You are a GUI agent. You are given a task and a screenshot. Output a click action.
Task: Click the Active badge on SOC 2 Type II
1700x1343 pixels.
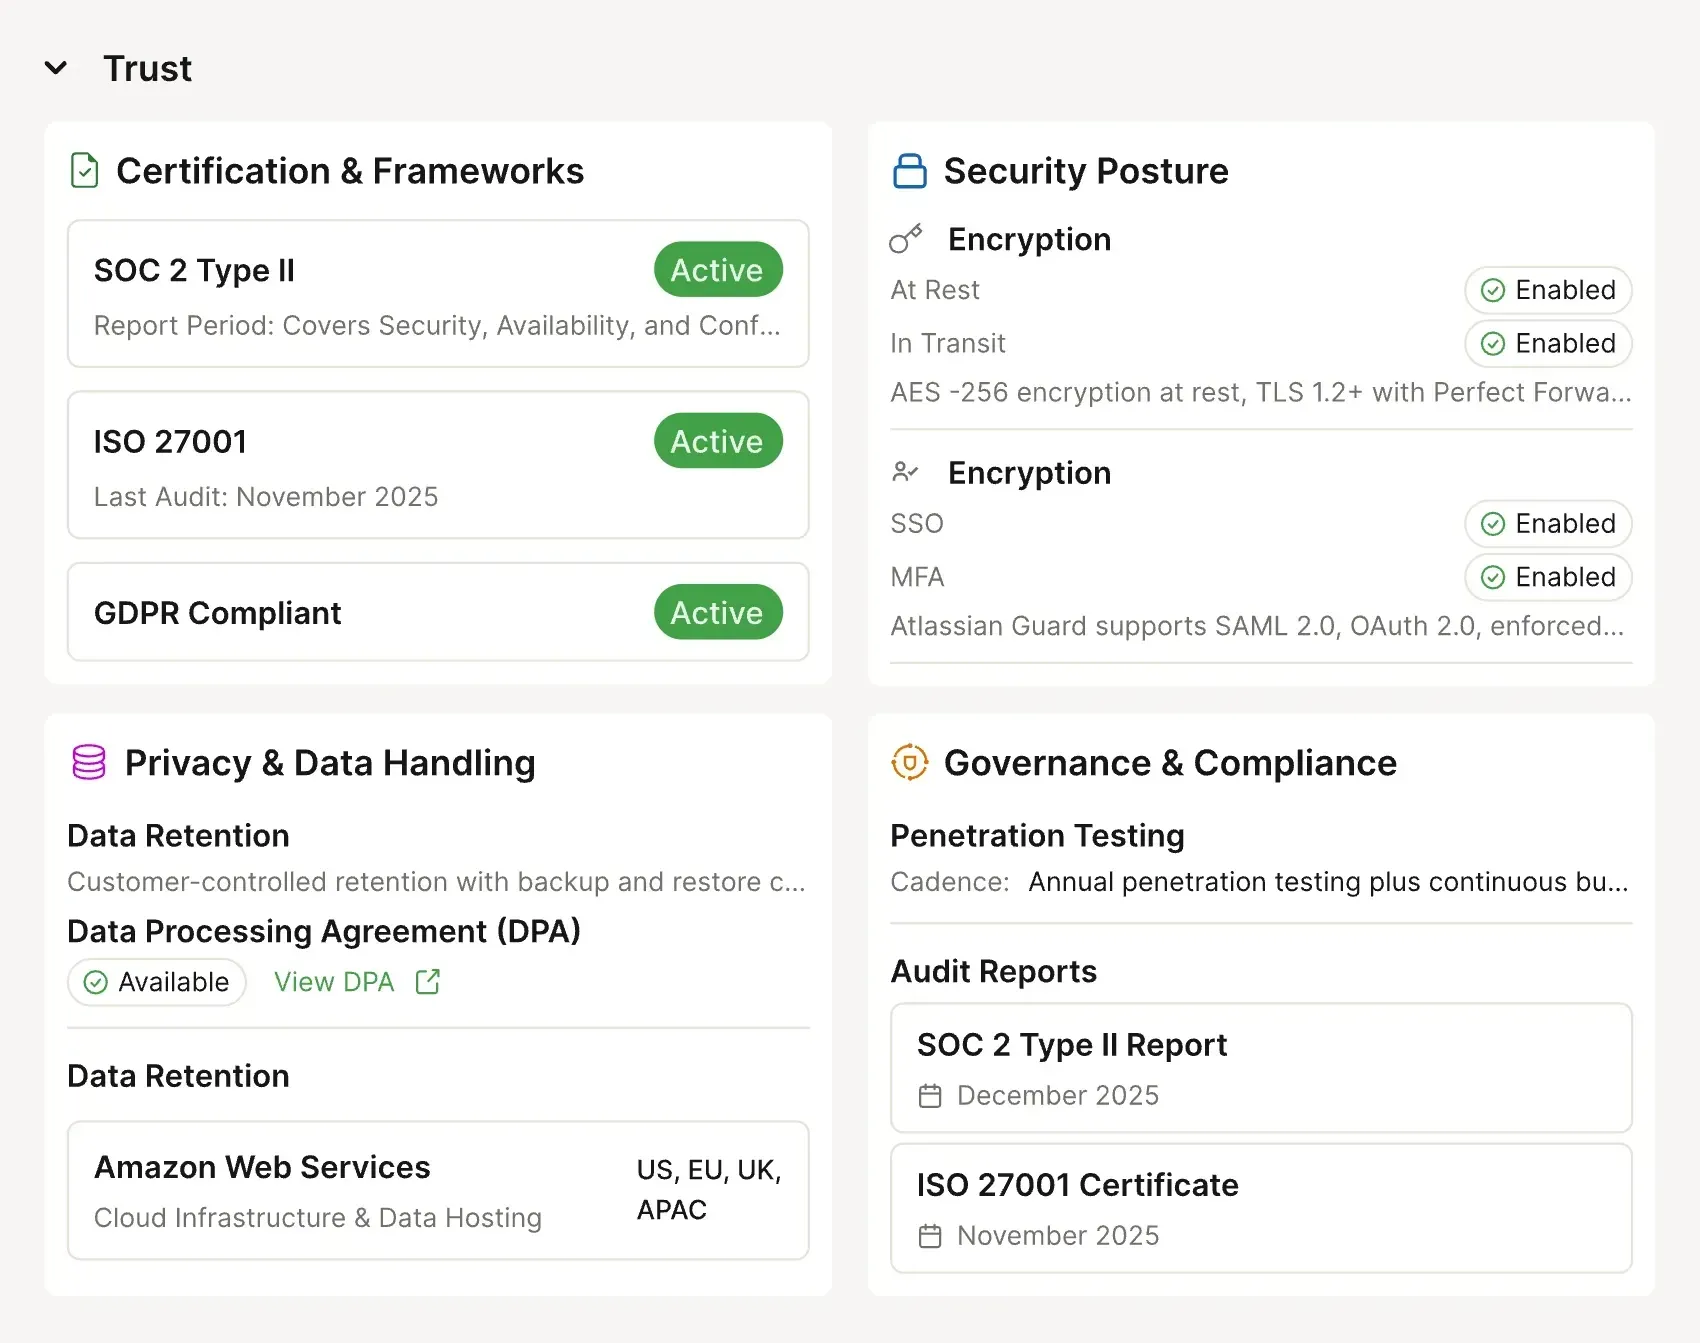tap(717, 270)
